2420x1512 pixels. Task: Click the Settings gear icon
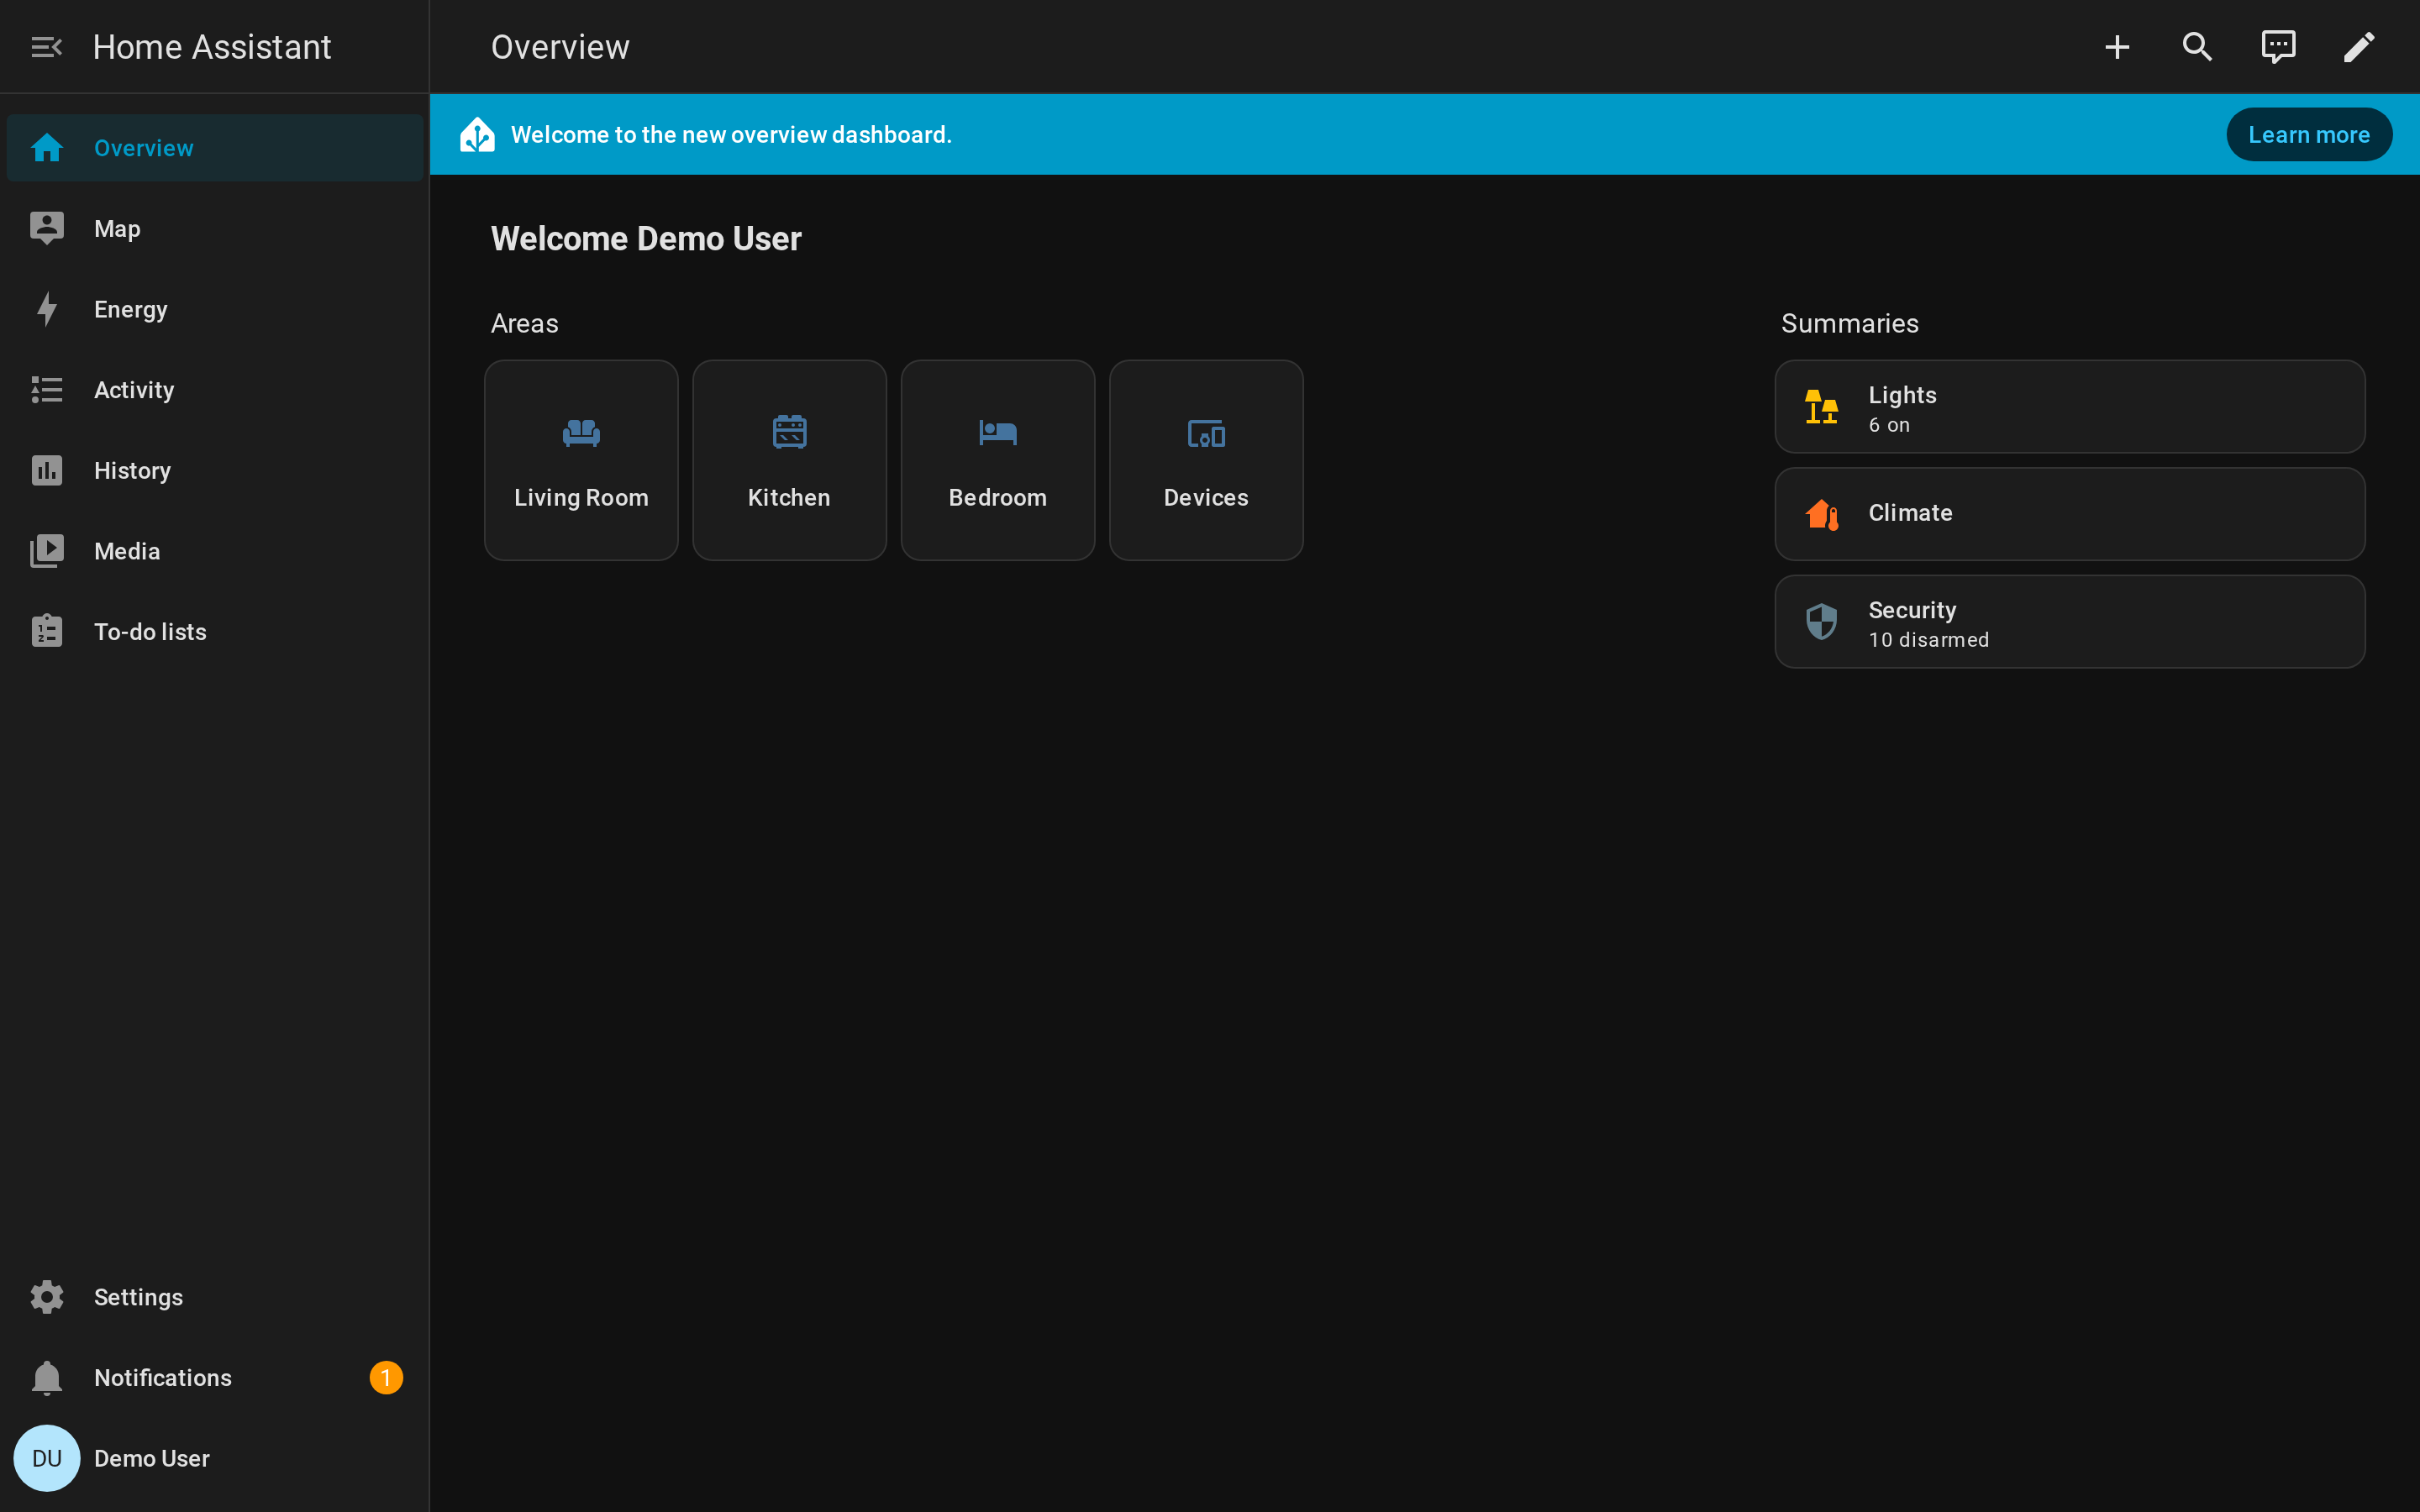(x=47, y=1297)
